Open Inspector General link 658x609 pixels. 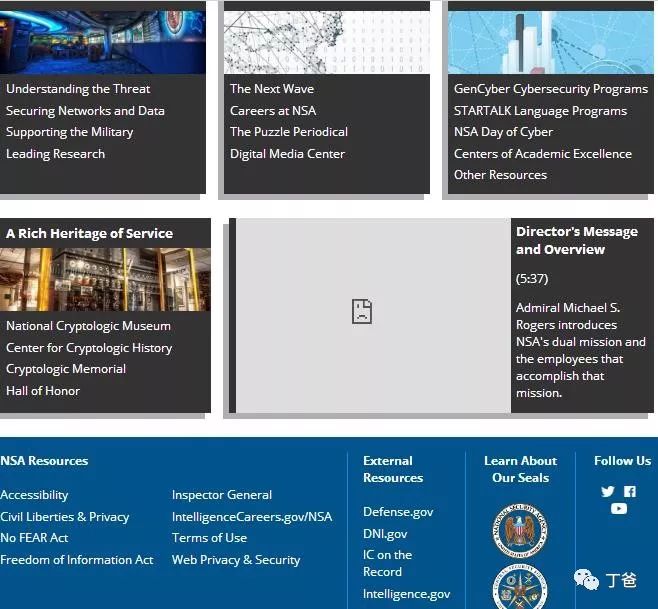click(x=222, y=495)
